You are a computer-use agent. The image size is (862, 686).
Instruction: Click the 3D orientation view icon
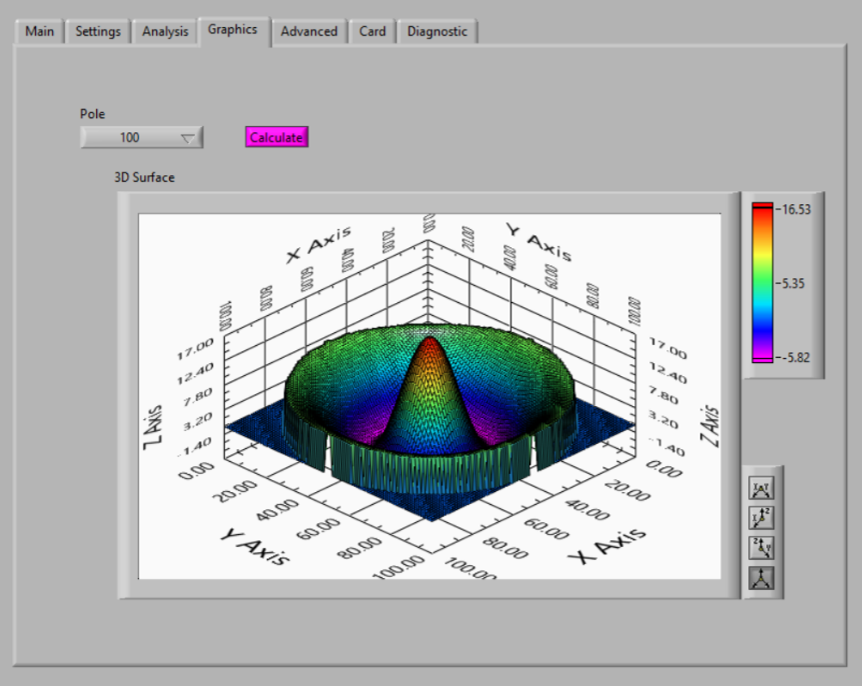coord(759,577)
